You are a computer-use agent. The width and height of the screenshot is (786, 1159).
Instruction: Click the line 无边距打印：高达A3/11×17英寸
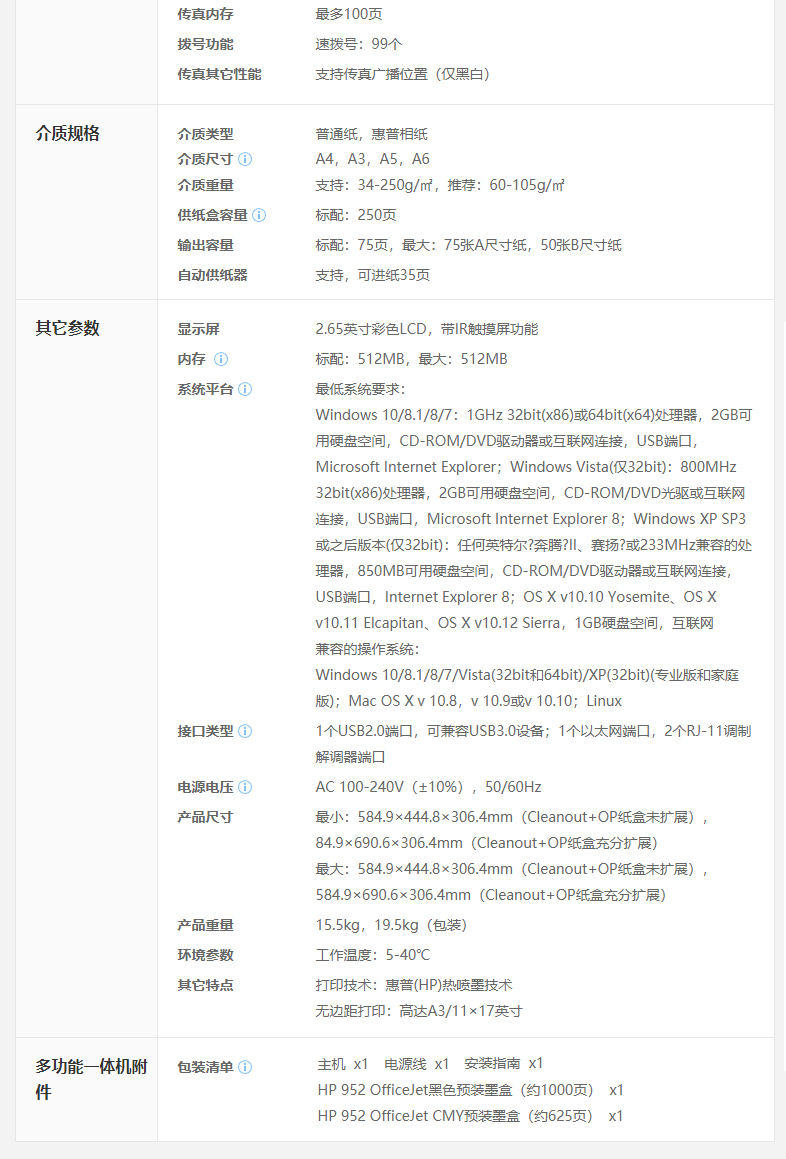(419, 1011)
